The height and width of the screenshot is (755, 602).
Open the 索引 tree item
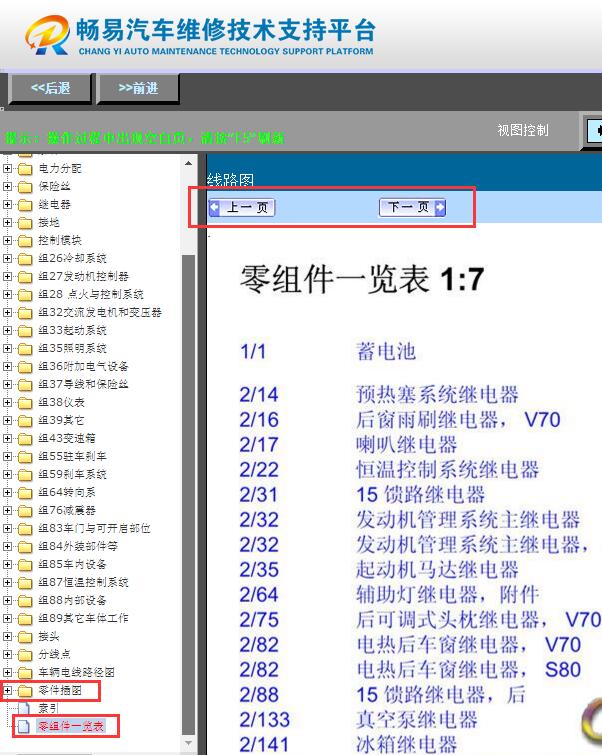[48, 708]
